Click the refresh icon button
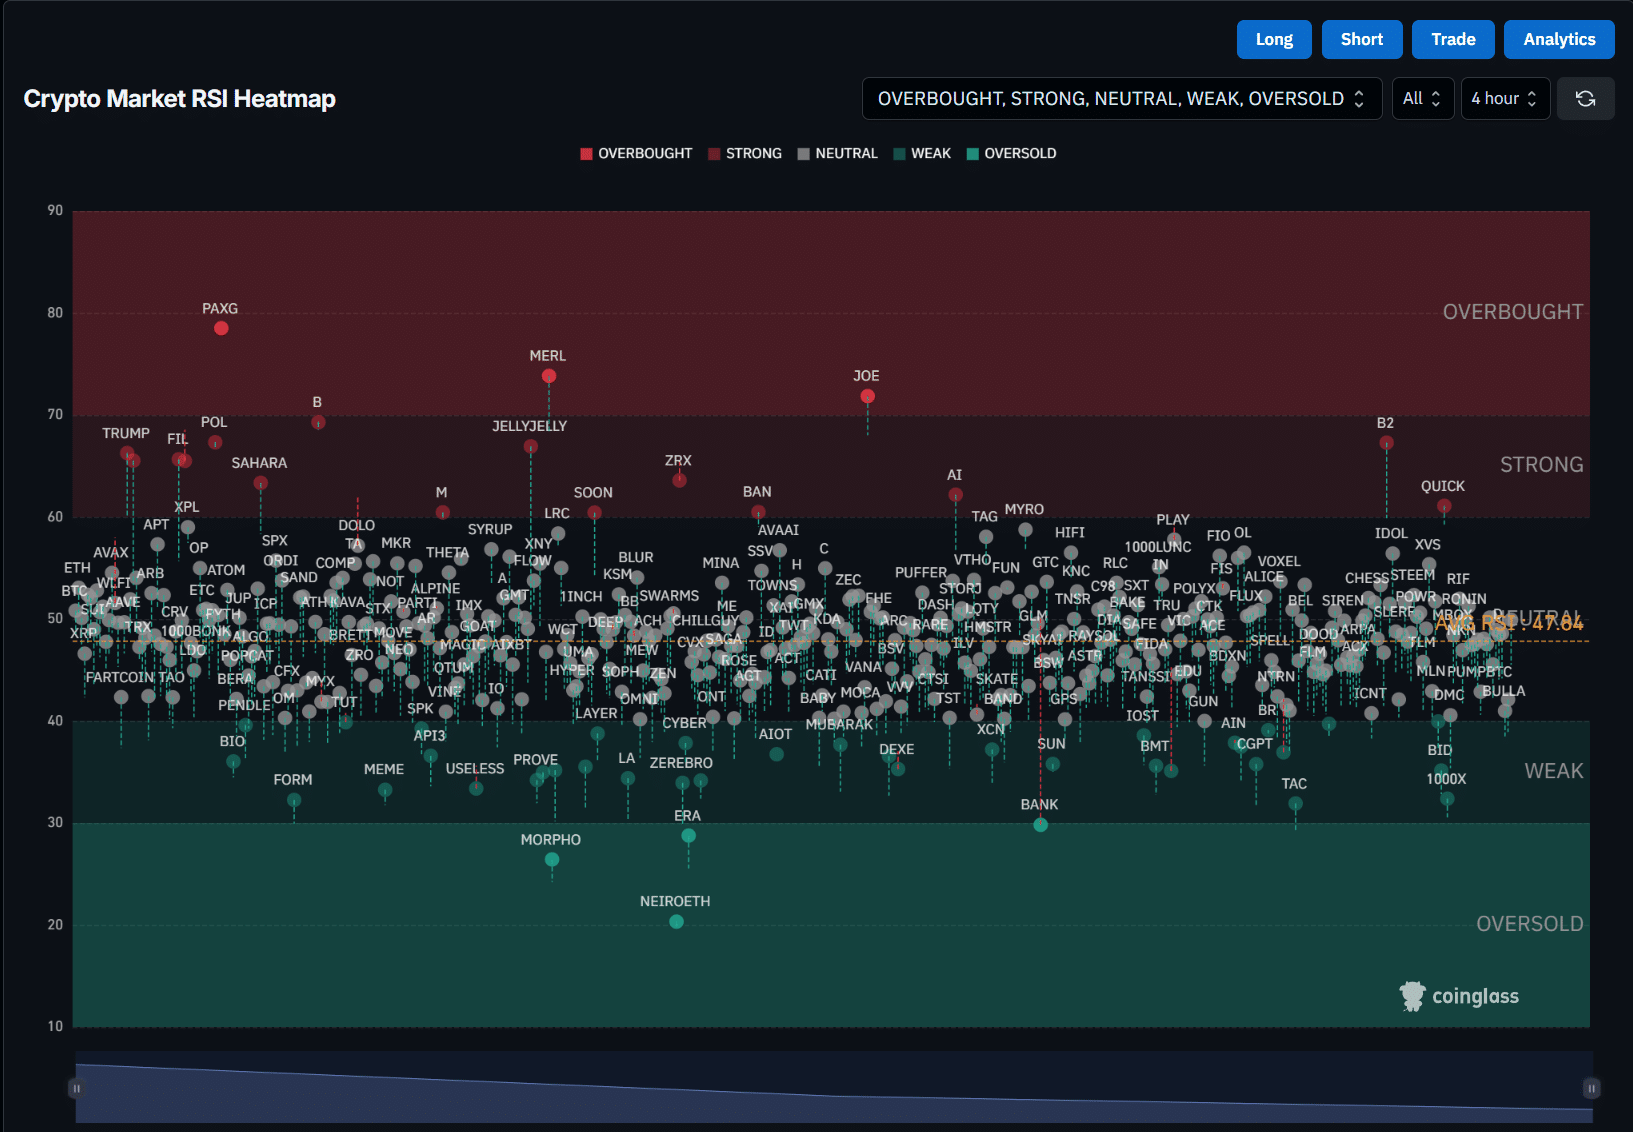Viewport: 1633px width, 1132px height. [x=1585, y=98]
